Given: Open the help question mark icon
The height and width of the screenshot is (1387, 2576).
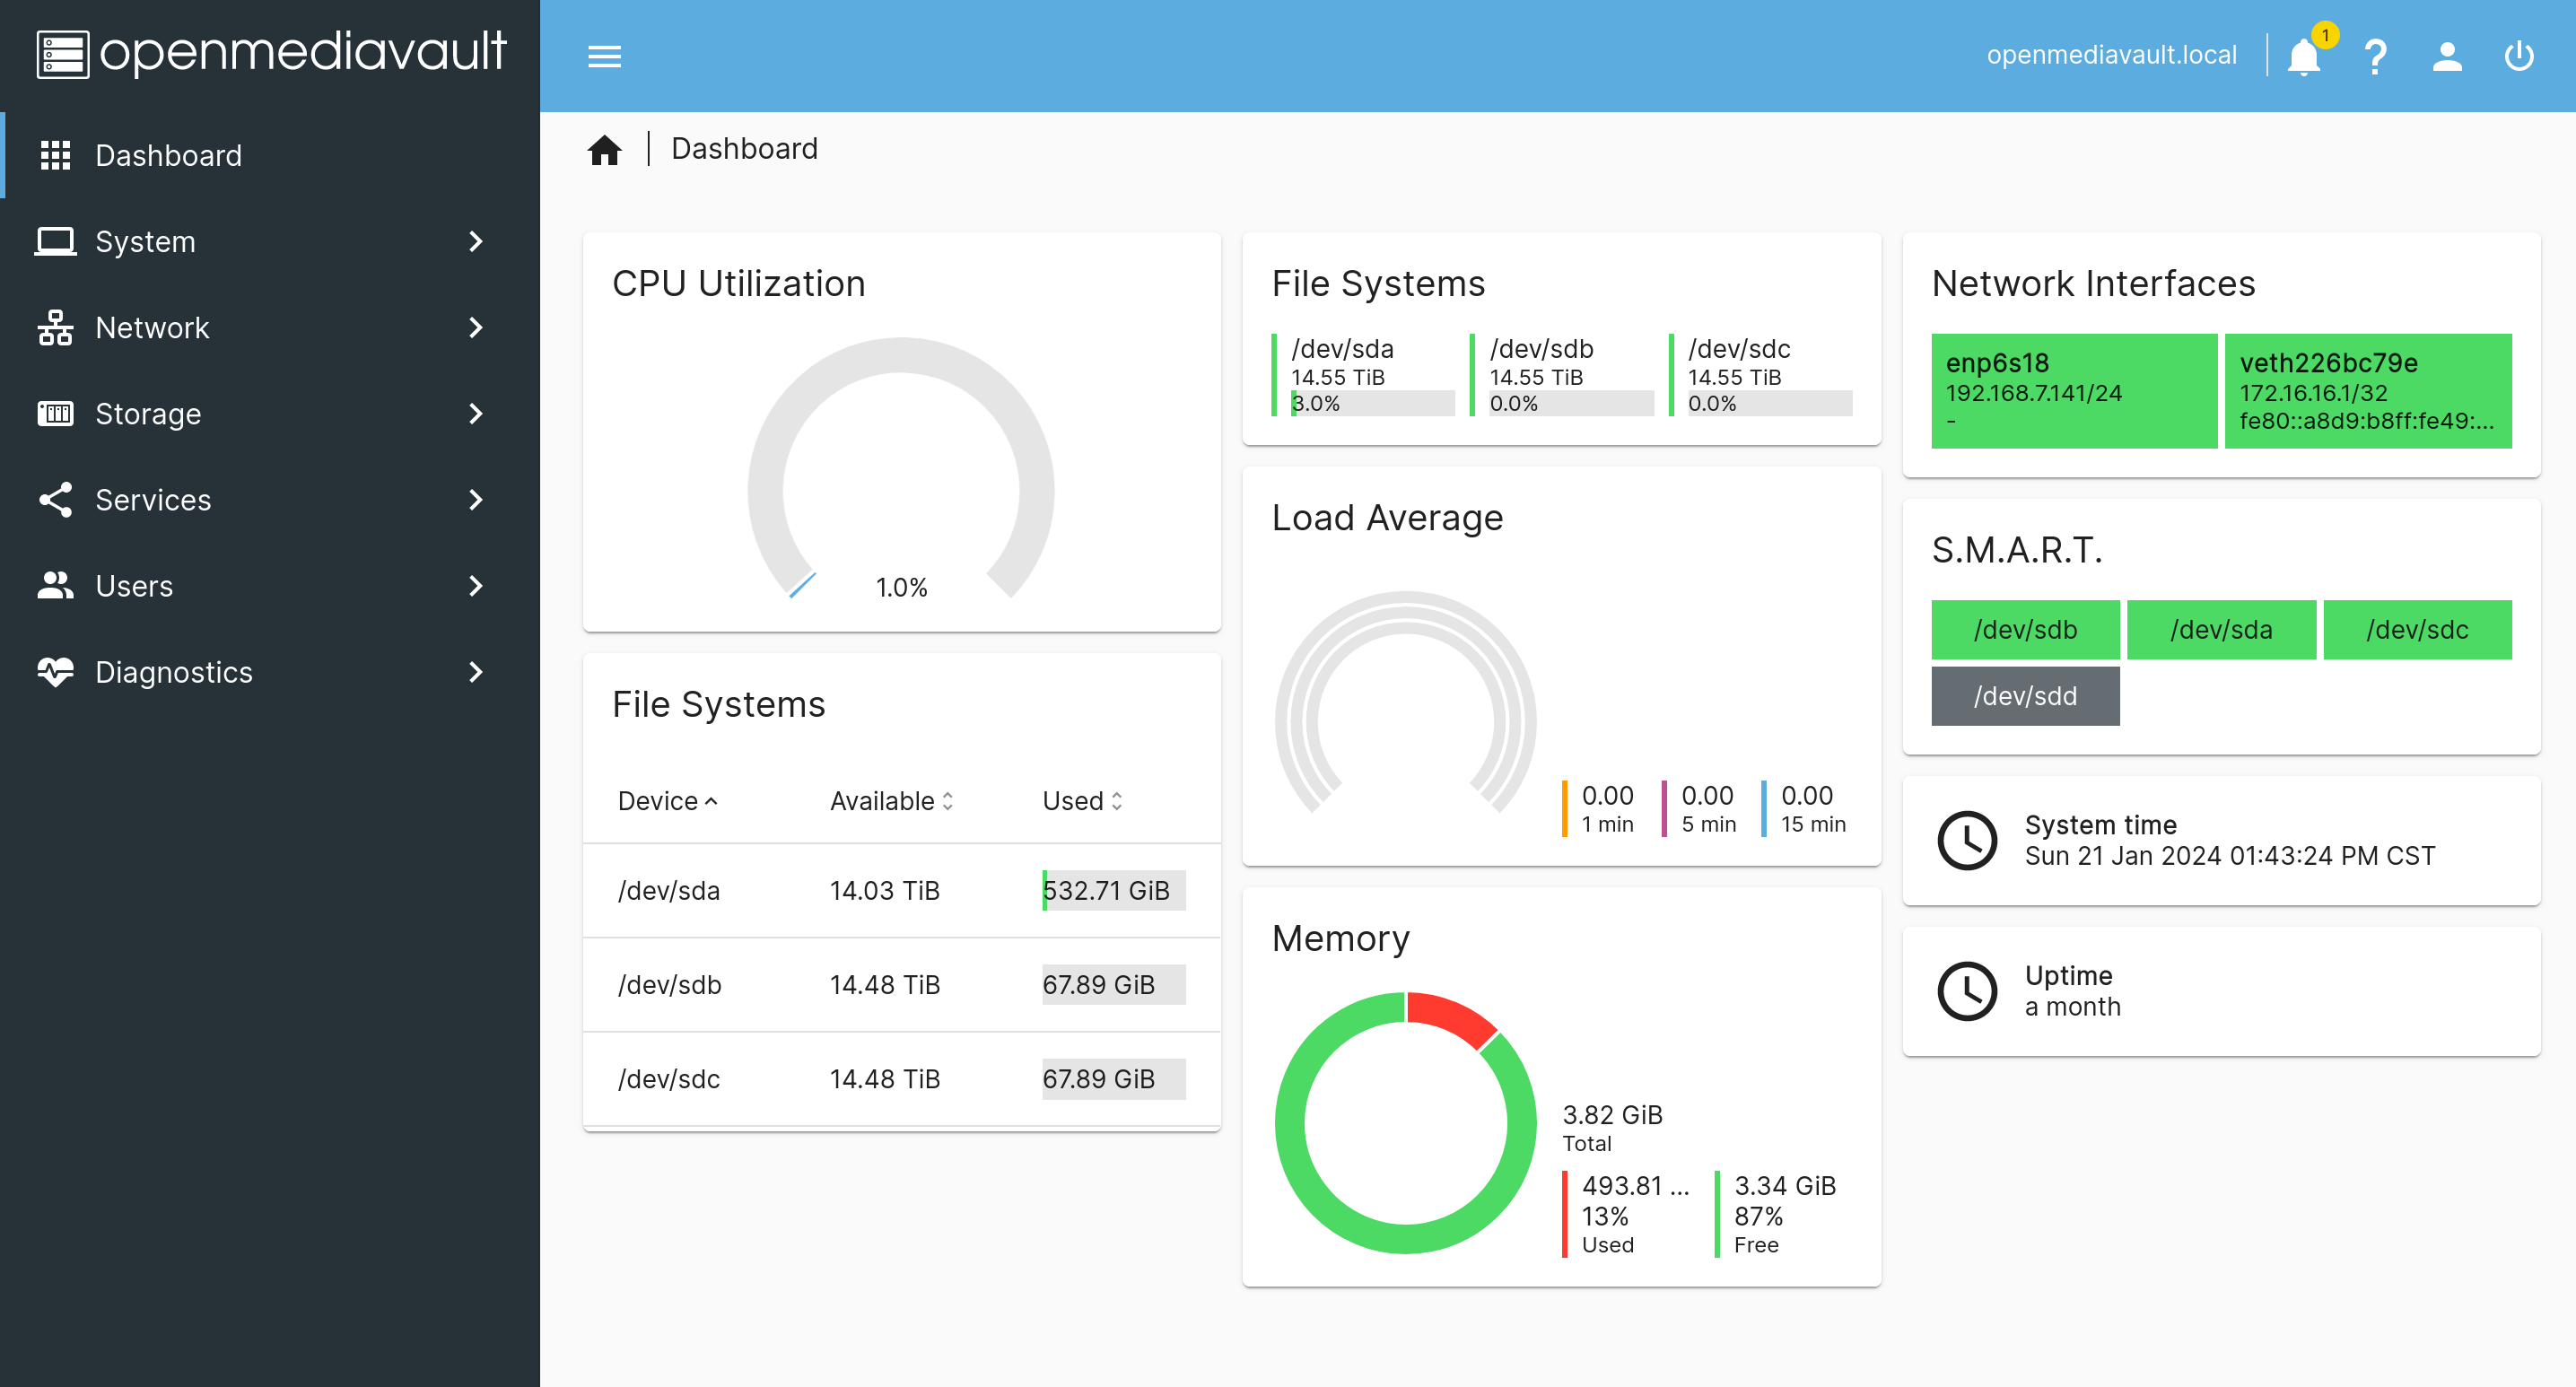Looking at the screenshot, I should tap(2375, 56).
